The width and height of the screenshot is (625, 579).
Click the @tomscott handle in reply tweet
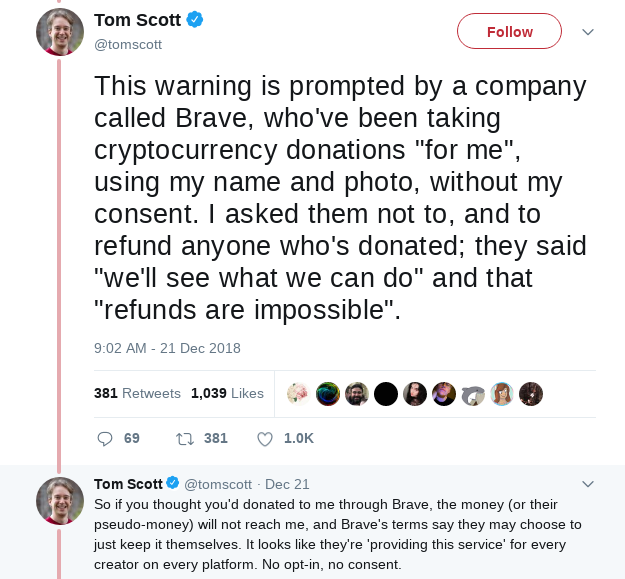pos(219,484)
